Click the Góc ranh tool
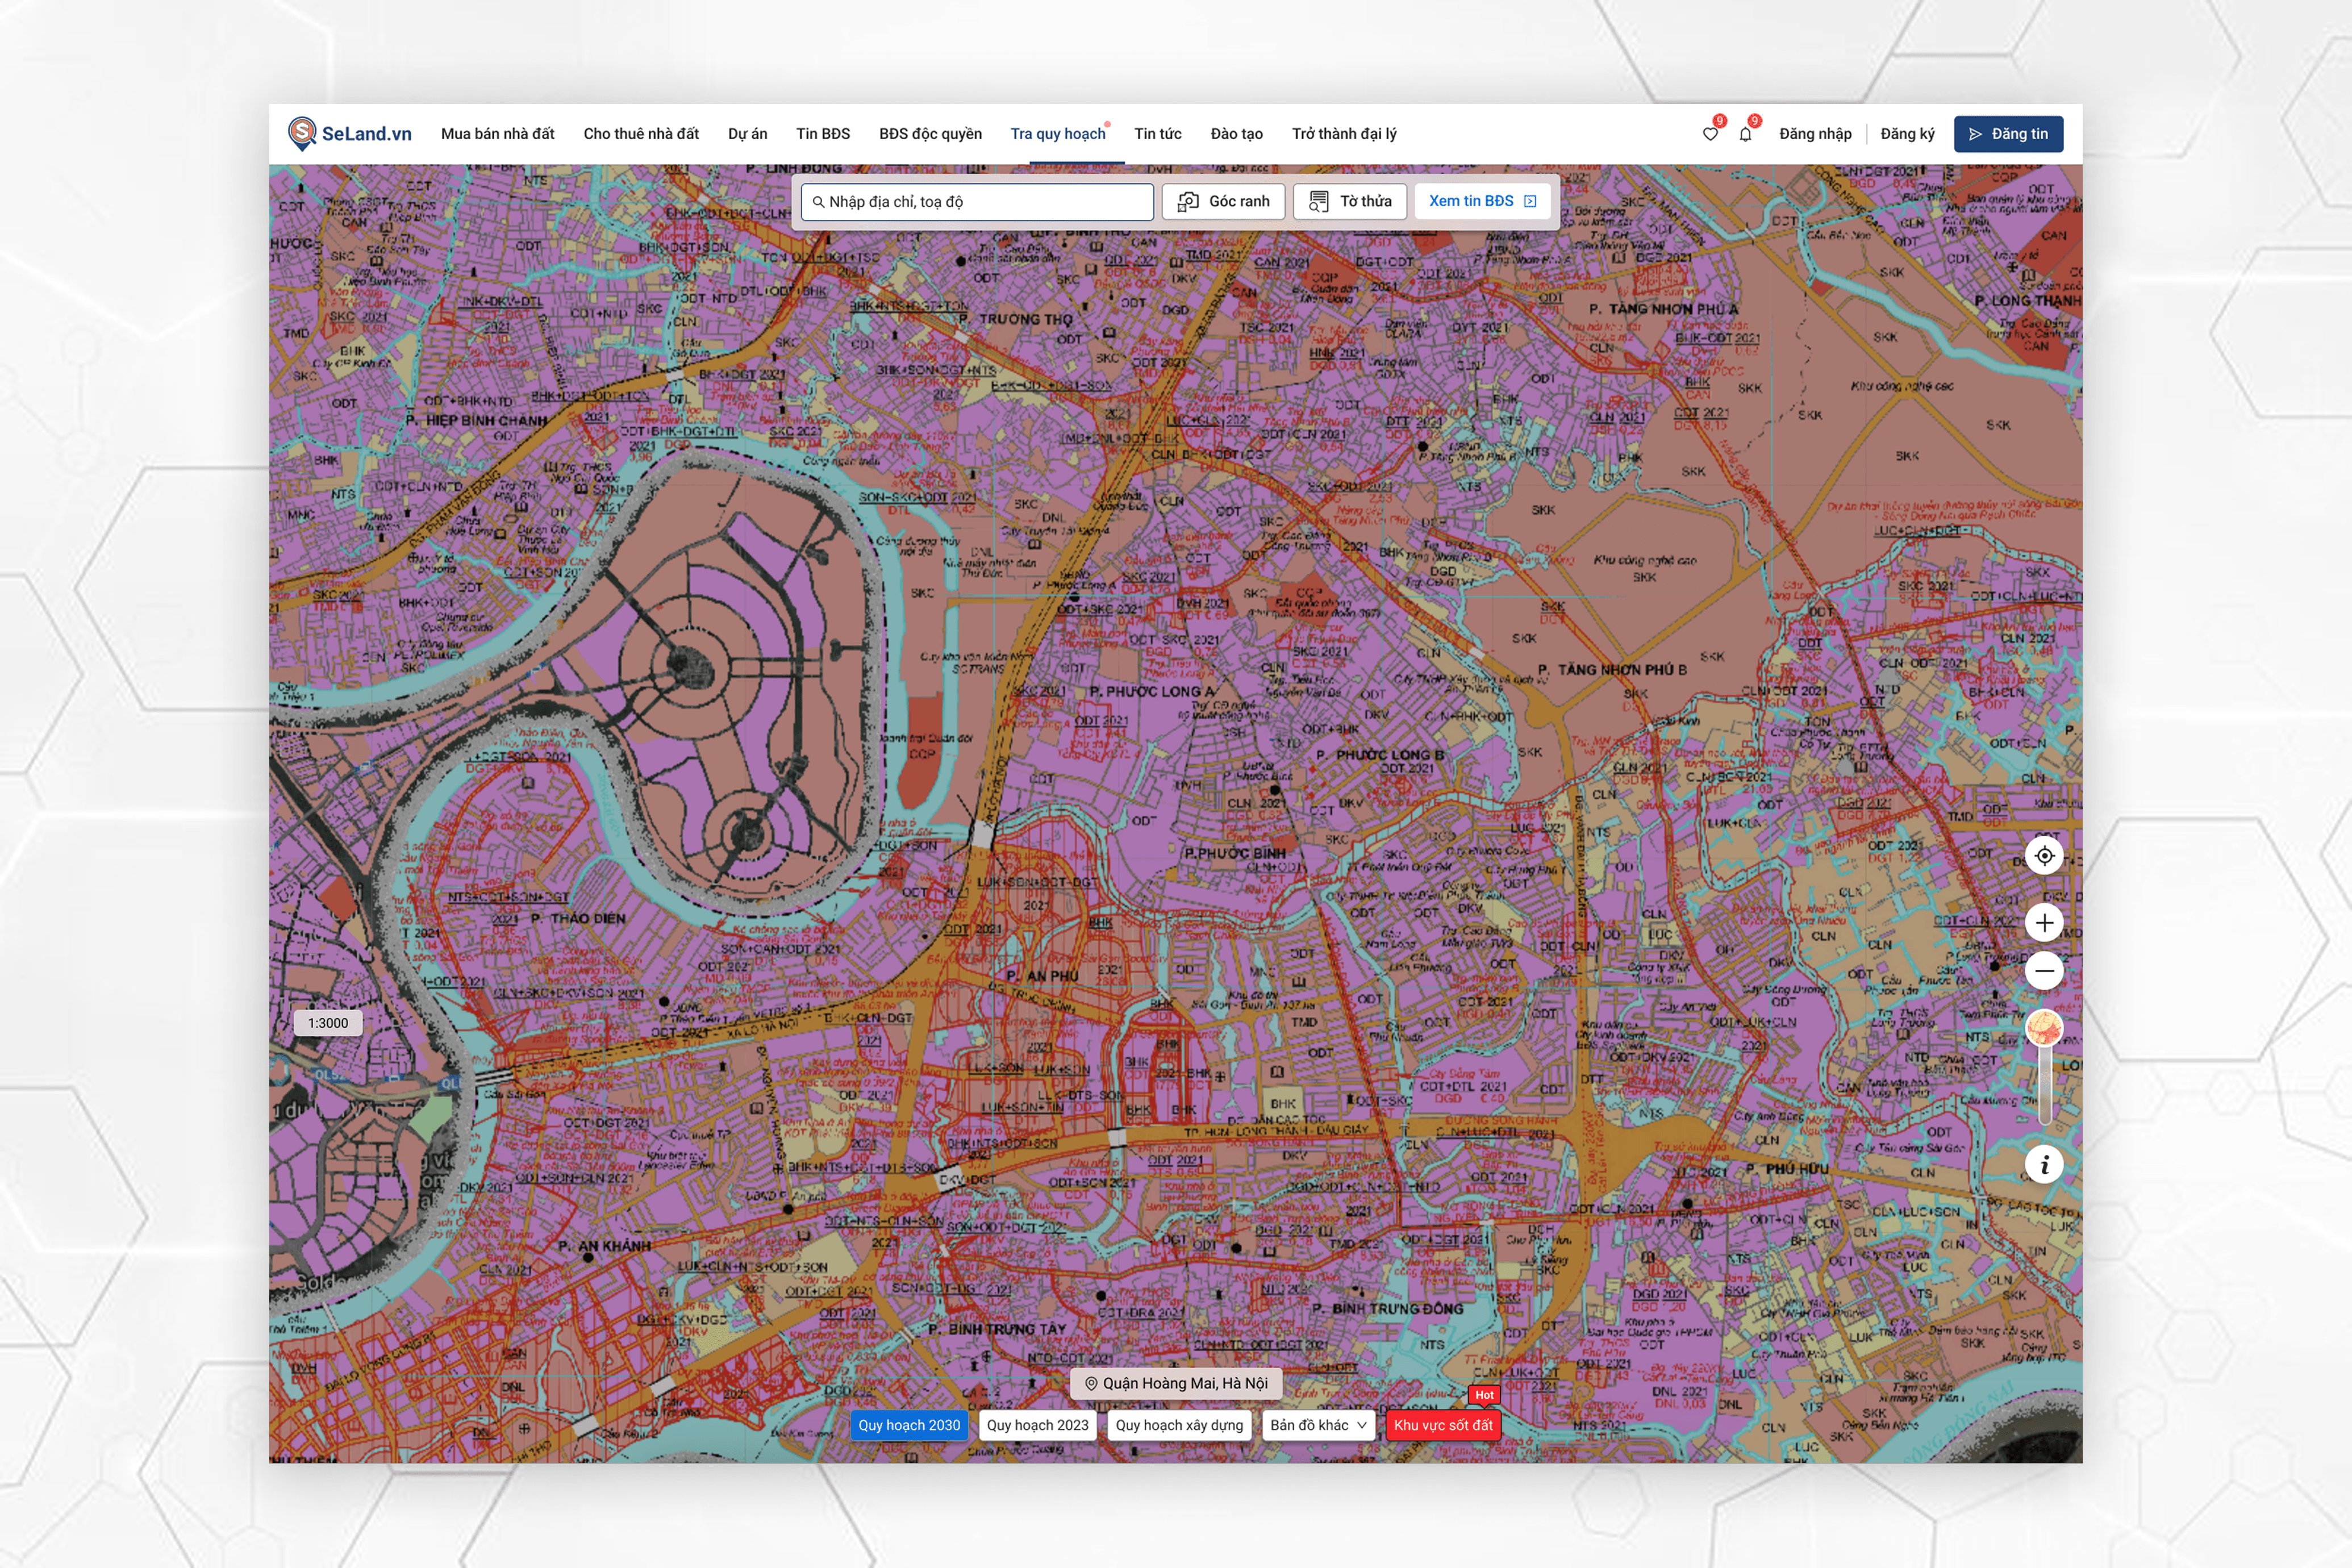Image resolution: width=2352 pixels, height=1568 pixels. 1223,201
